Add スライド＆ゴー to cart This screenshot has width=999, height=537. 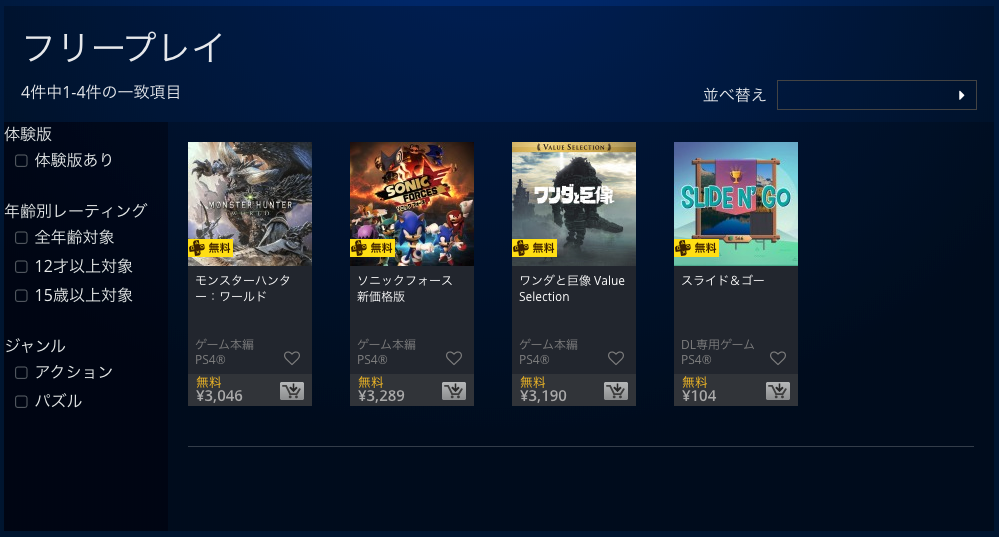click(777, 391)
